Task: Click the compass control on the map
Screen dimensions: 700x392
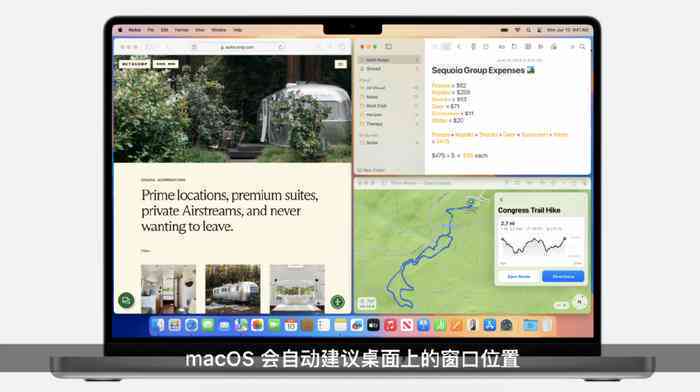Action: 579,302
